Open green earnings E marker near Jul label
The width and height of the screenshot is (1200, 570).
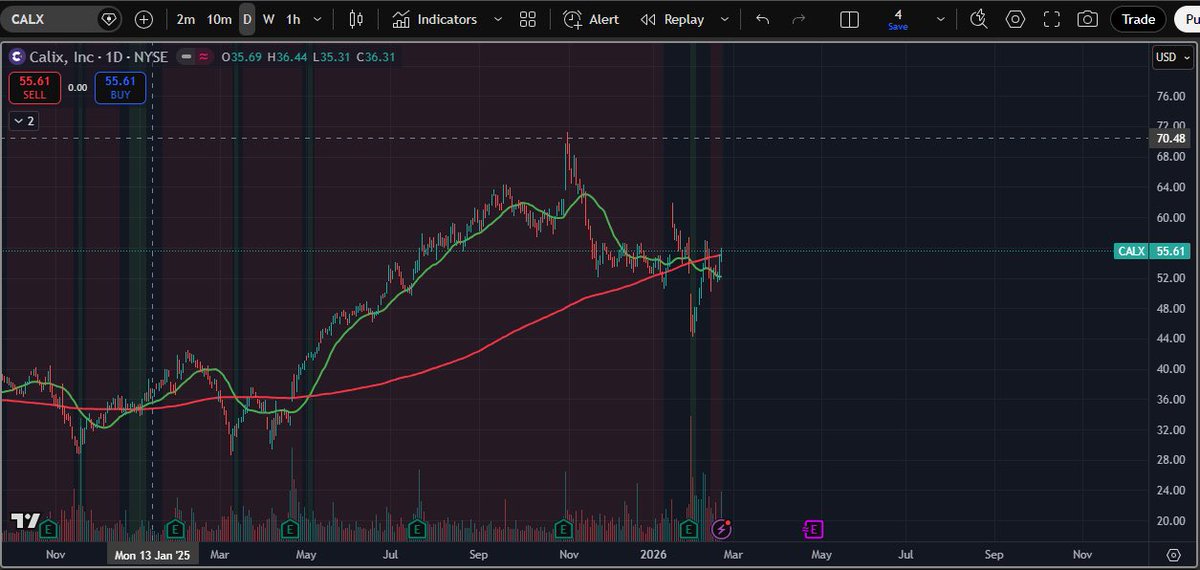click(418, 527)
